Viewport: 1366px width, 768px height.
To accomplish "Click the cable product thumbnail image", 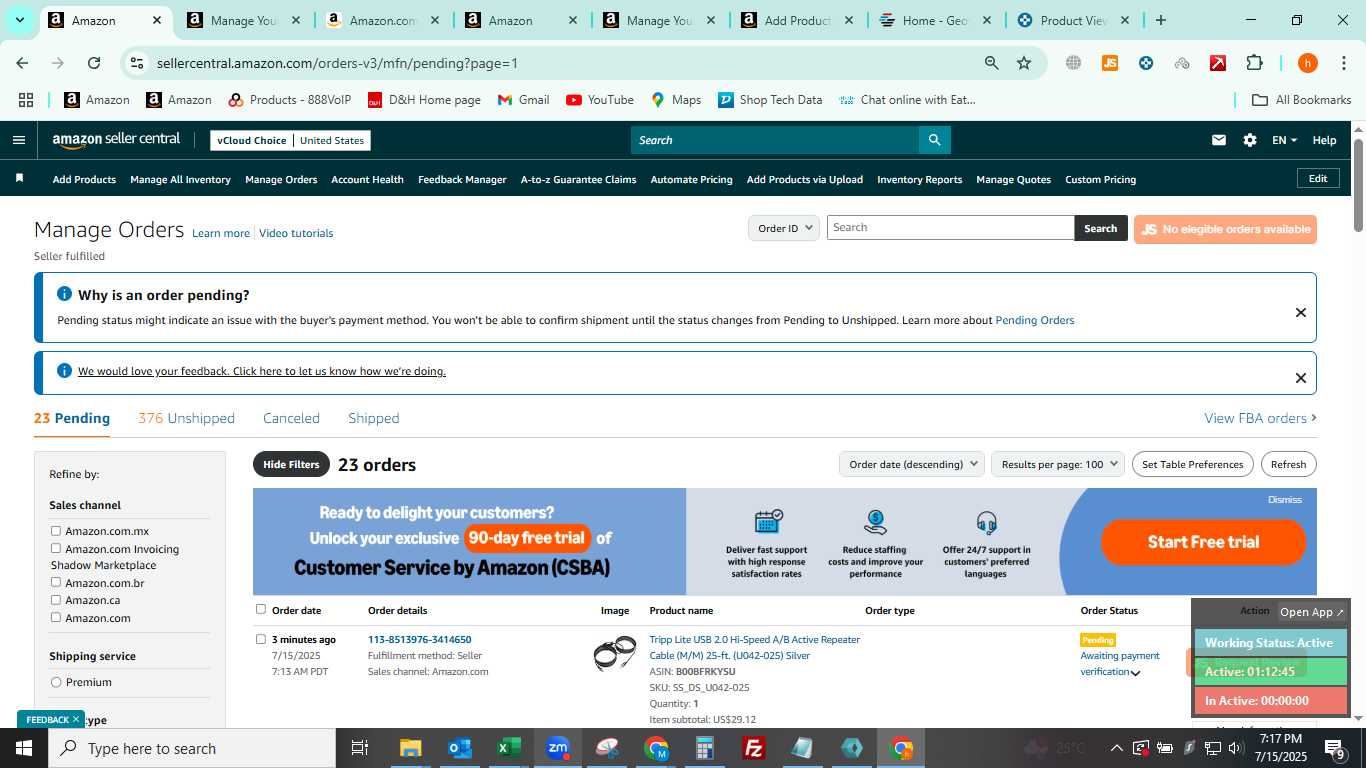I will 614,653.
